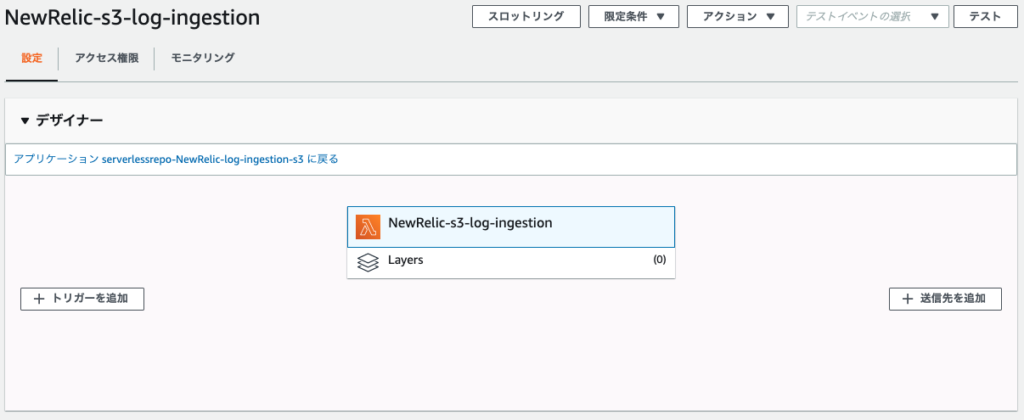
Task: Click the plus icon in トリガーを追加
Action: [39, 299]
